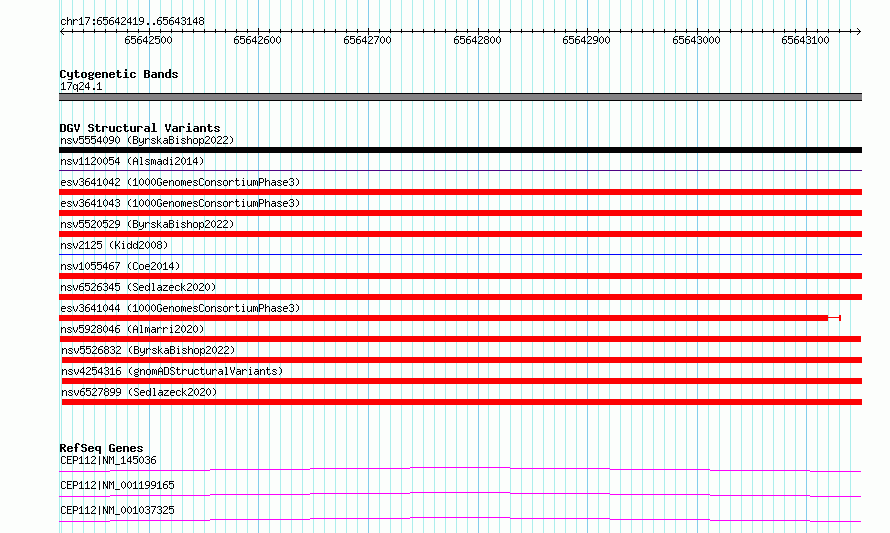Click the 65642600 ruler position label
Screen dimensions: 890x533
point(257,40)
